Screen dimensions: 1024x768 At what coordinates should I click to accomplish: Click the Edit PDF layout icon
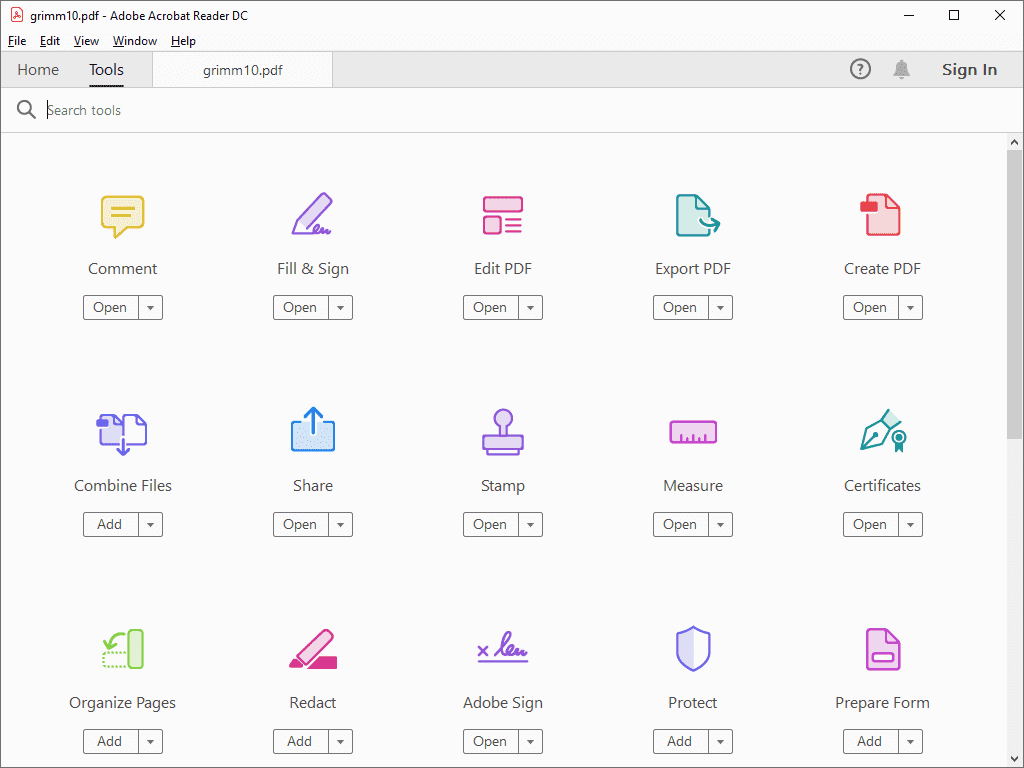click(503, 216)
